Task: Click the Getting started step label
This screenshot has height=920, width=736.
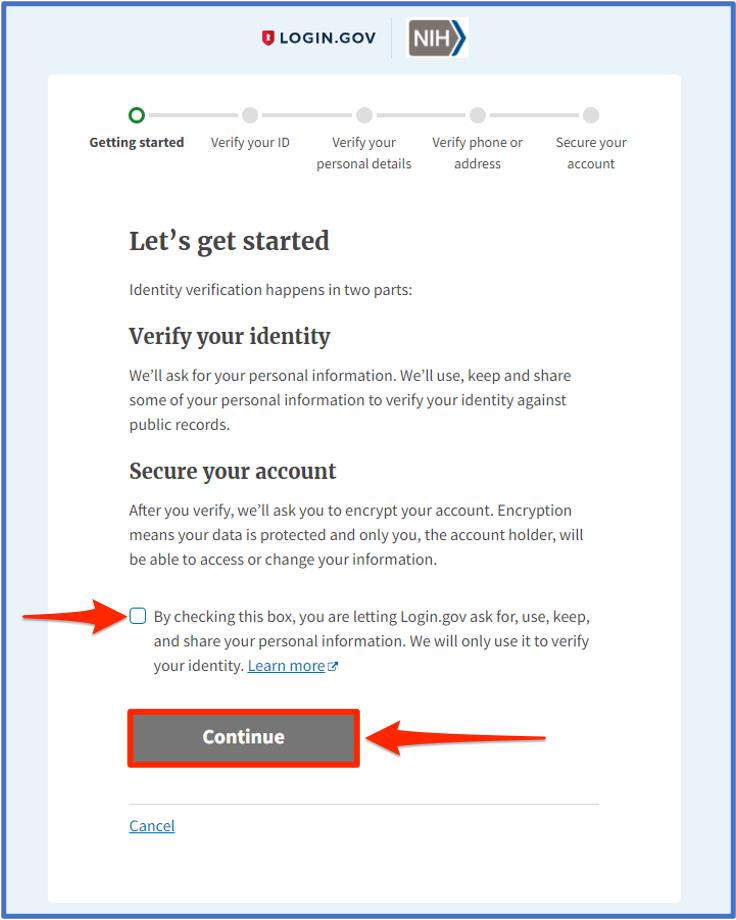Action: [136, 142]
